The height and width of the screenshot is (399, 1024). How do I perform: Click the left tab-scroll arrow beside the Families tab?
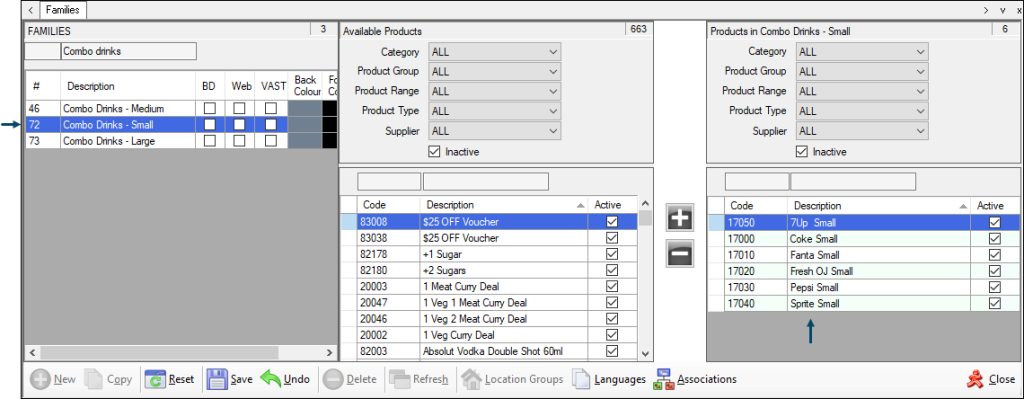(x=30, y=10)
